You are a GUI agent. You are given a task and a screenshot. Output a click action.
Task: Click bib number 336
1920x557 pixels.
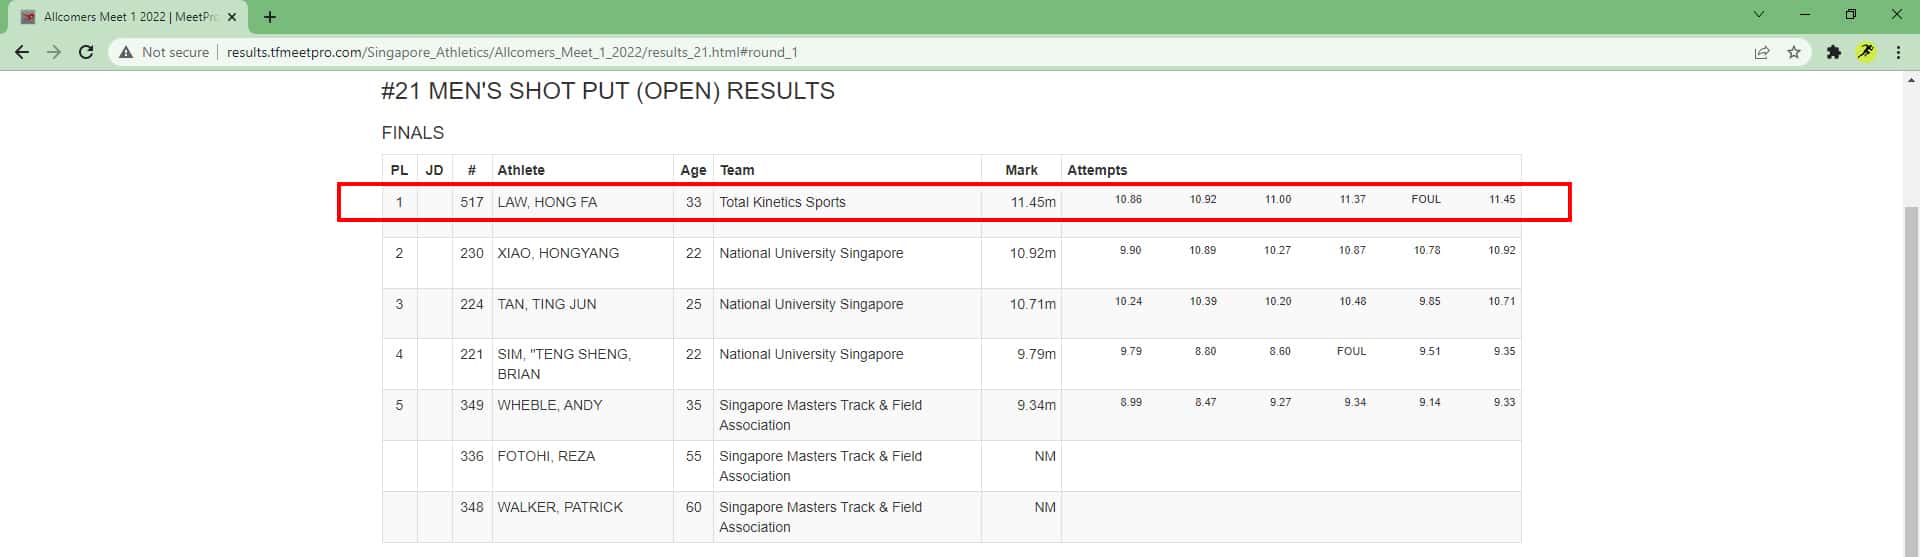coord(472,456)
